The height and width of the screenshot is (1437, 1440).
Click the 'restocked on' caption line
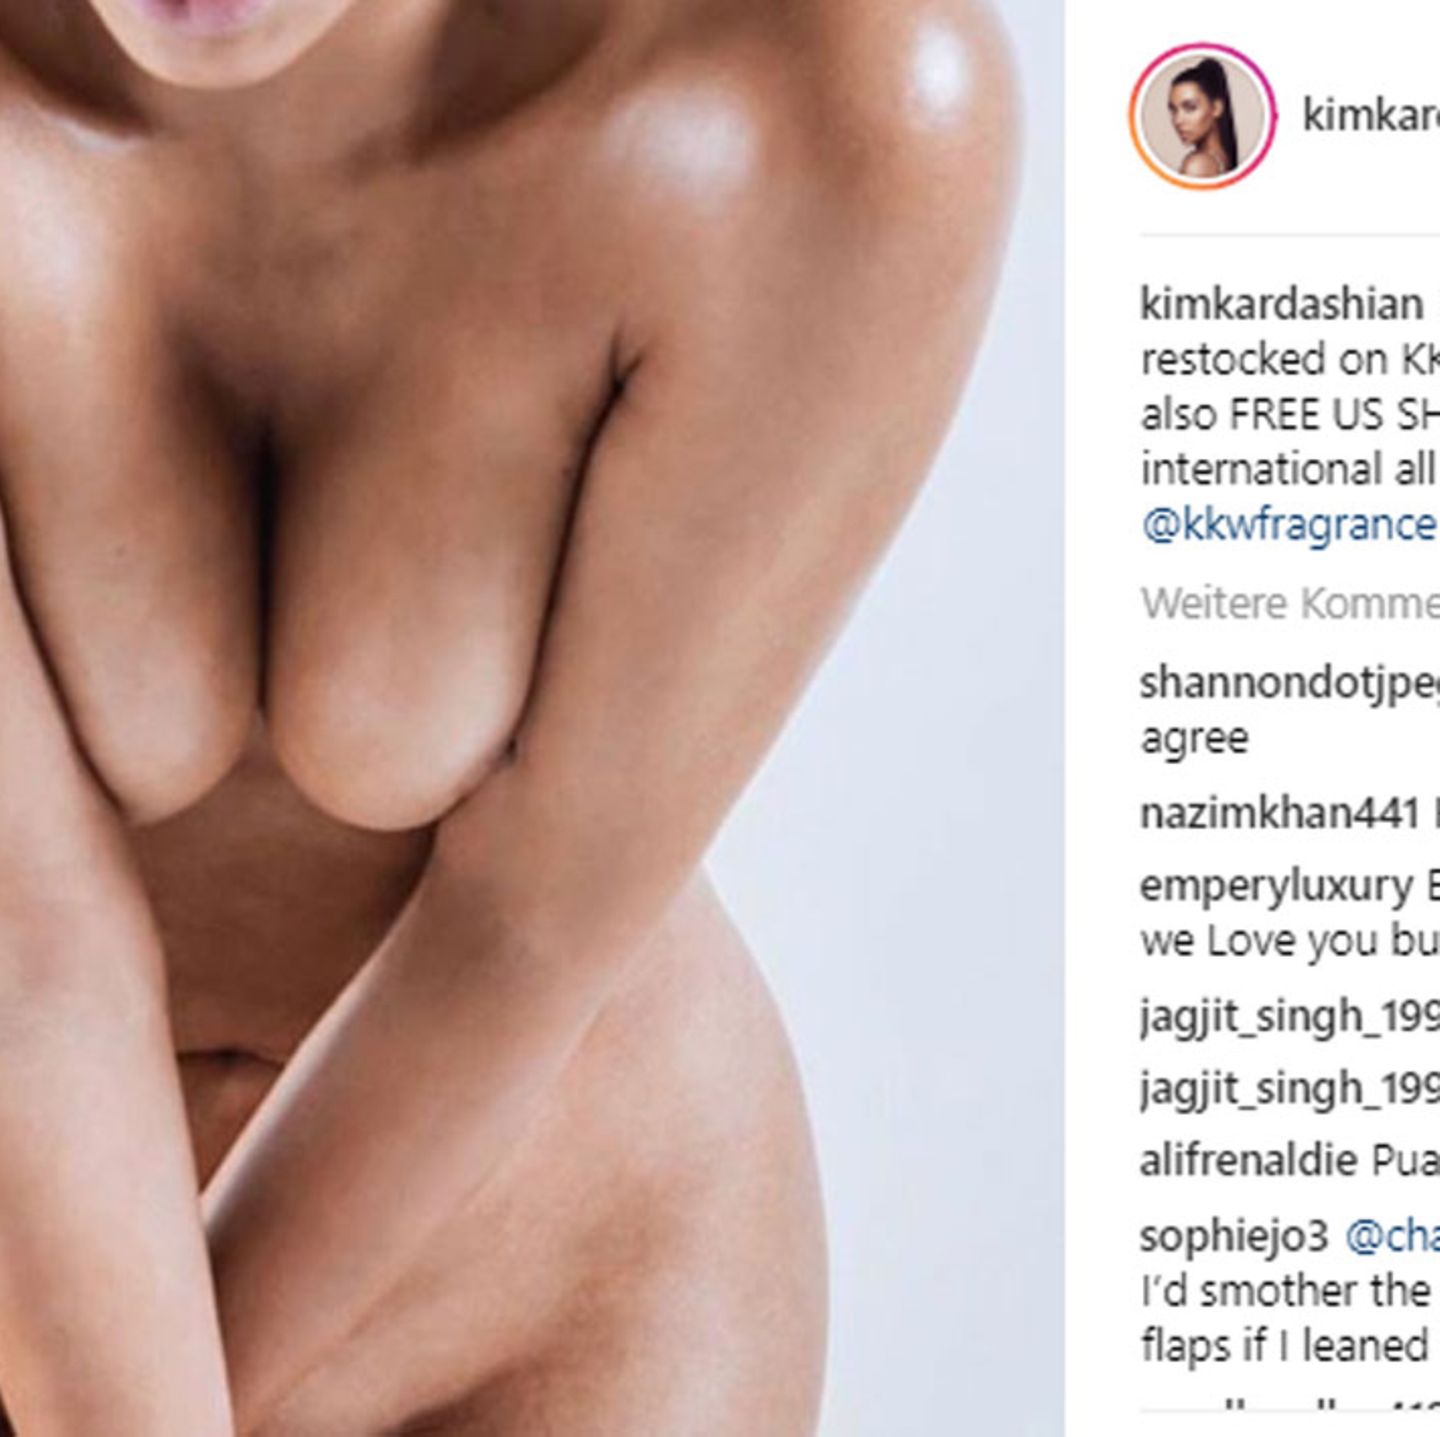1290,359
